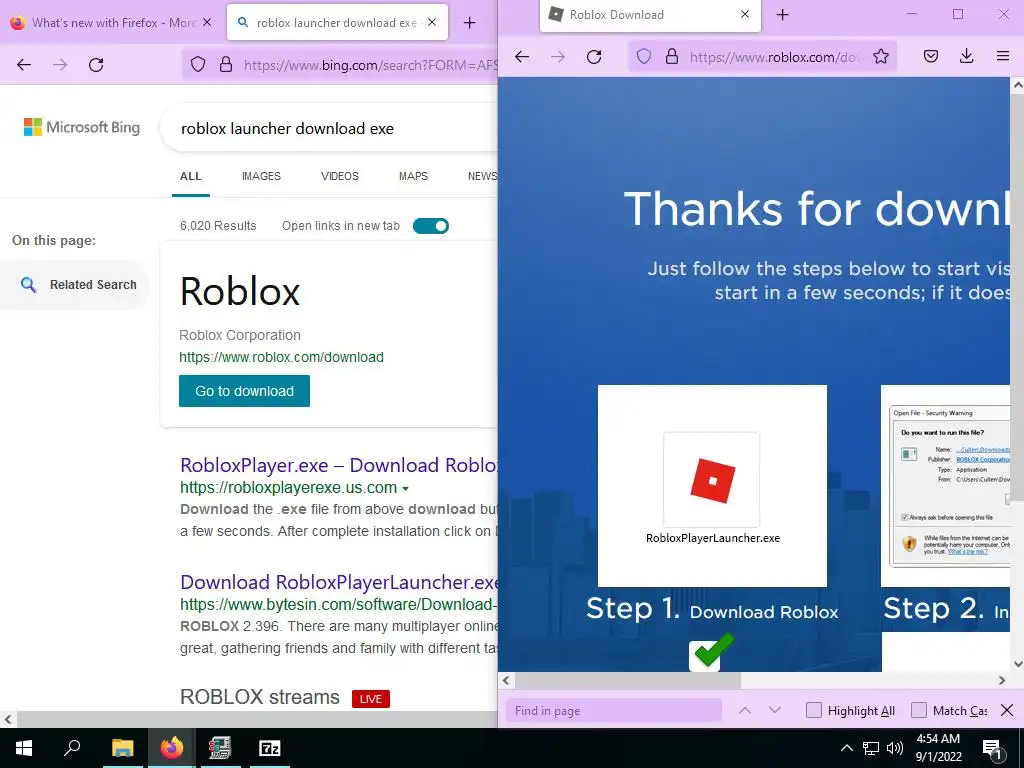The height and width of the screenshot is (768, 1024).
Task: Switch to VIDEOS results tab
Action: click(x=340, y=176)
